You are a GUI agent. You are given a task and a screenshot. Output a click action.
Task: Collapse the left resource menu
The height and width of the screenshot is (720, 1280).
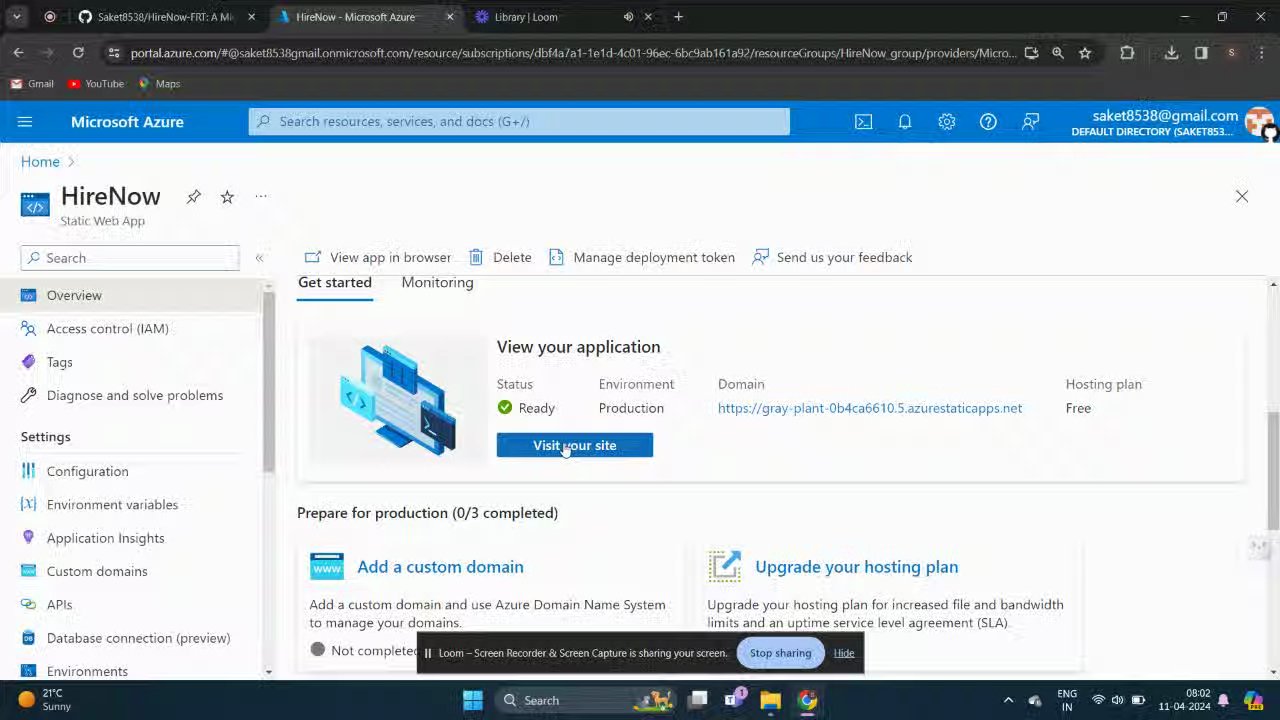[259, 258]
